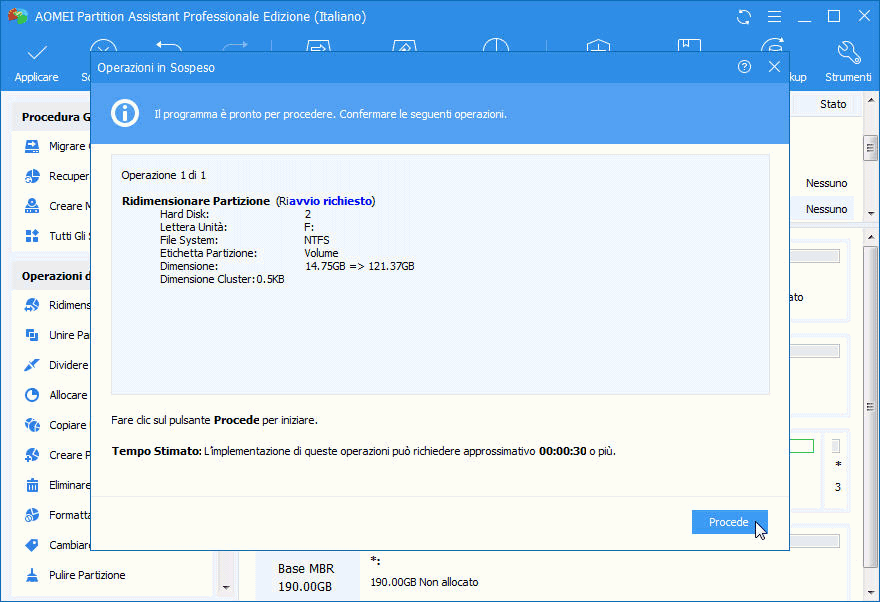This screenshot has height=602, width=880.
Task: Click the refresh icon in the title bar
Action: [744, 17]
